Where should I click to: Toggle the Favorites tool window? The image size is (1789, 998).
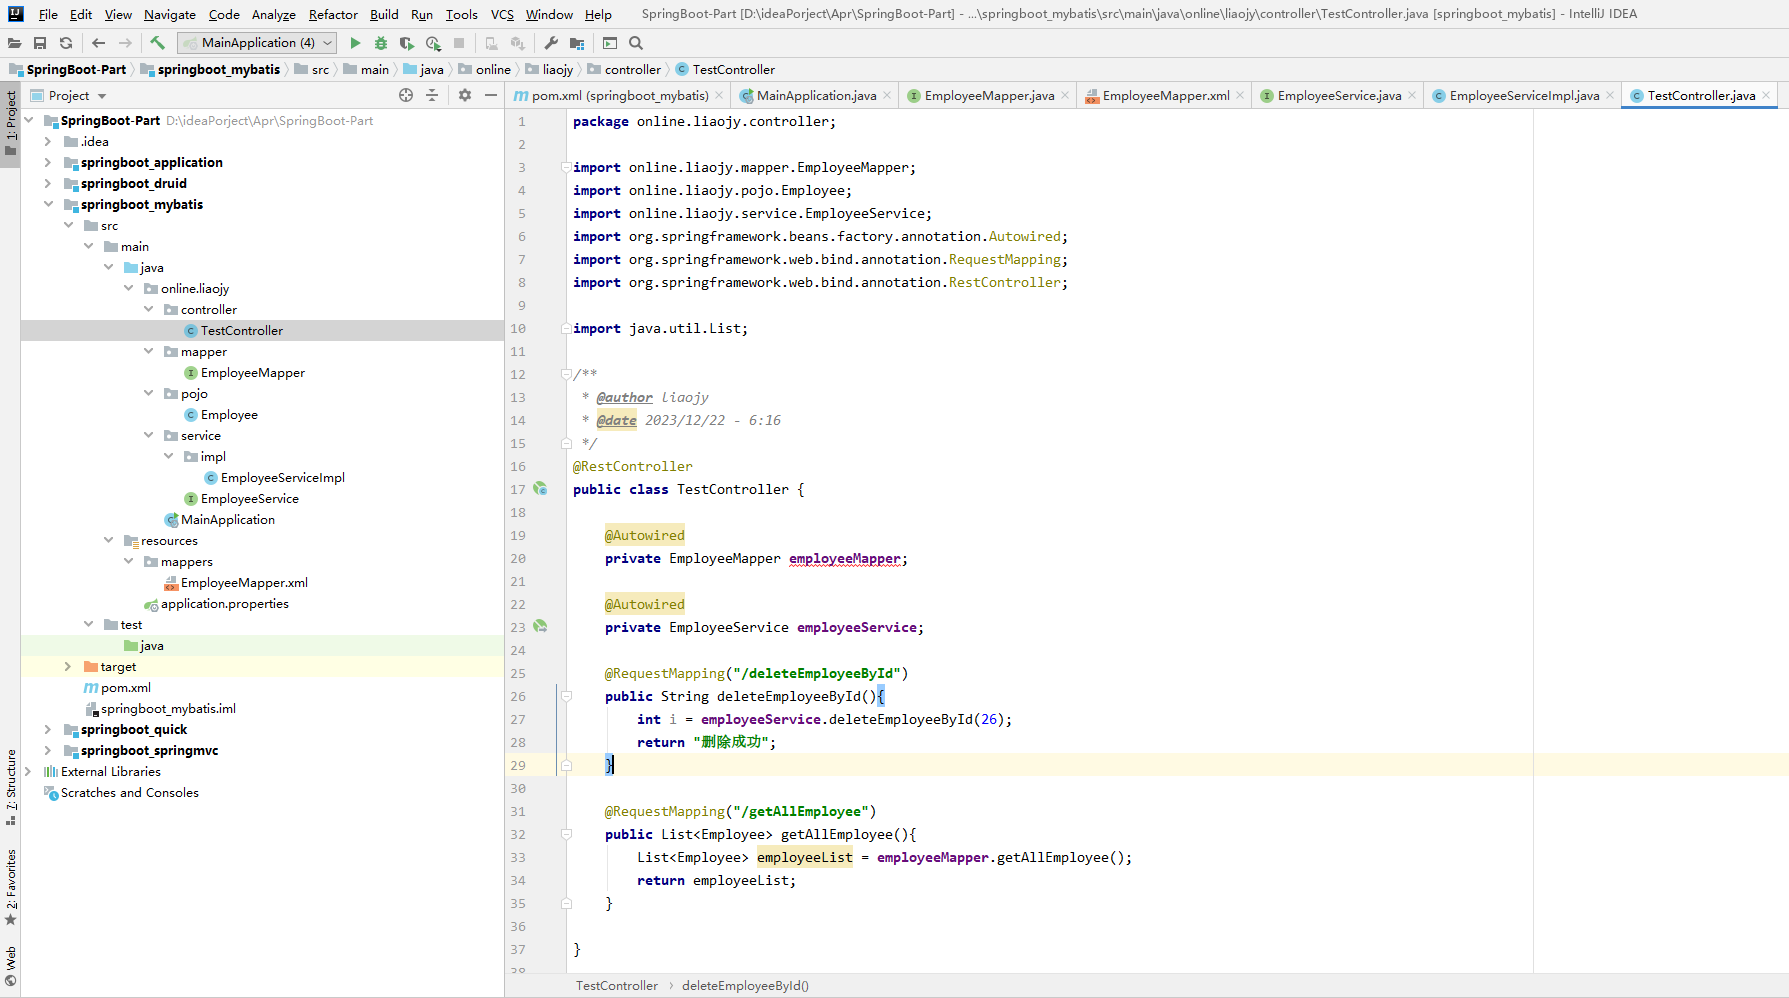coord(11,886)
